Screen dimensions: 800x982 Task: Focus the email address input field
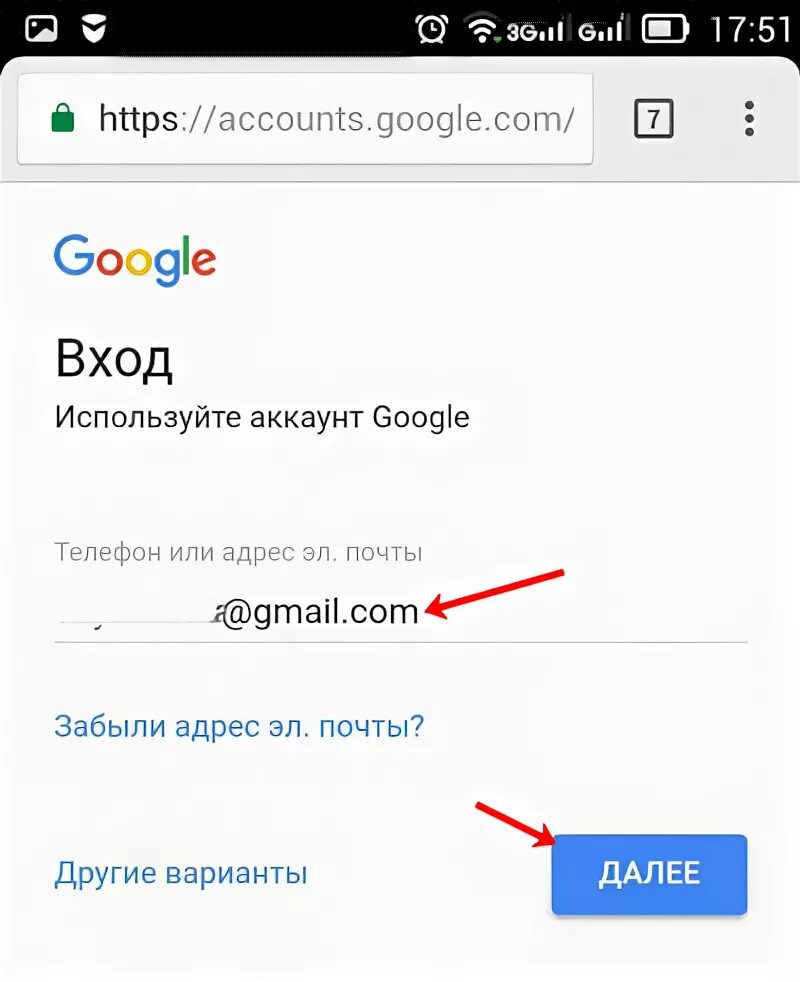(401, 612)
